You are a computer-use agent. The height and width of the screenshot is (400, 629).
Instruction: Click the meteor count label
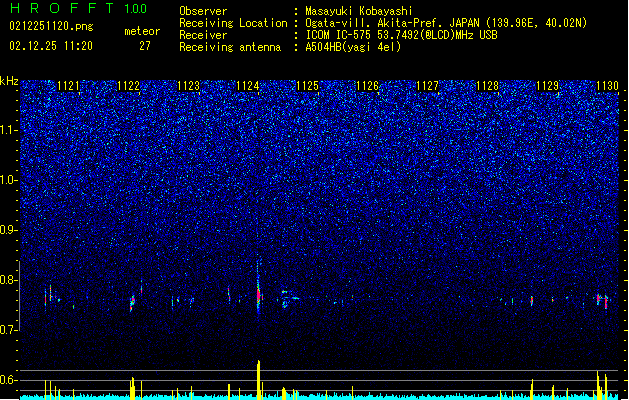[x=142, y=31]
